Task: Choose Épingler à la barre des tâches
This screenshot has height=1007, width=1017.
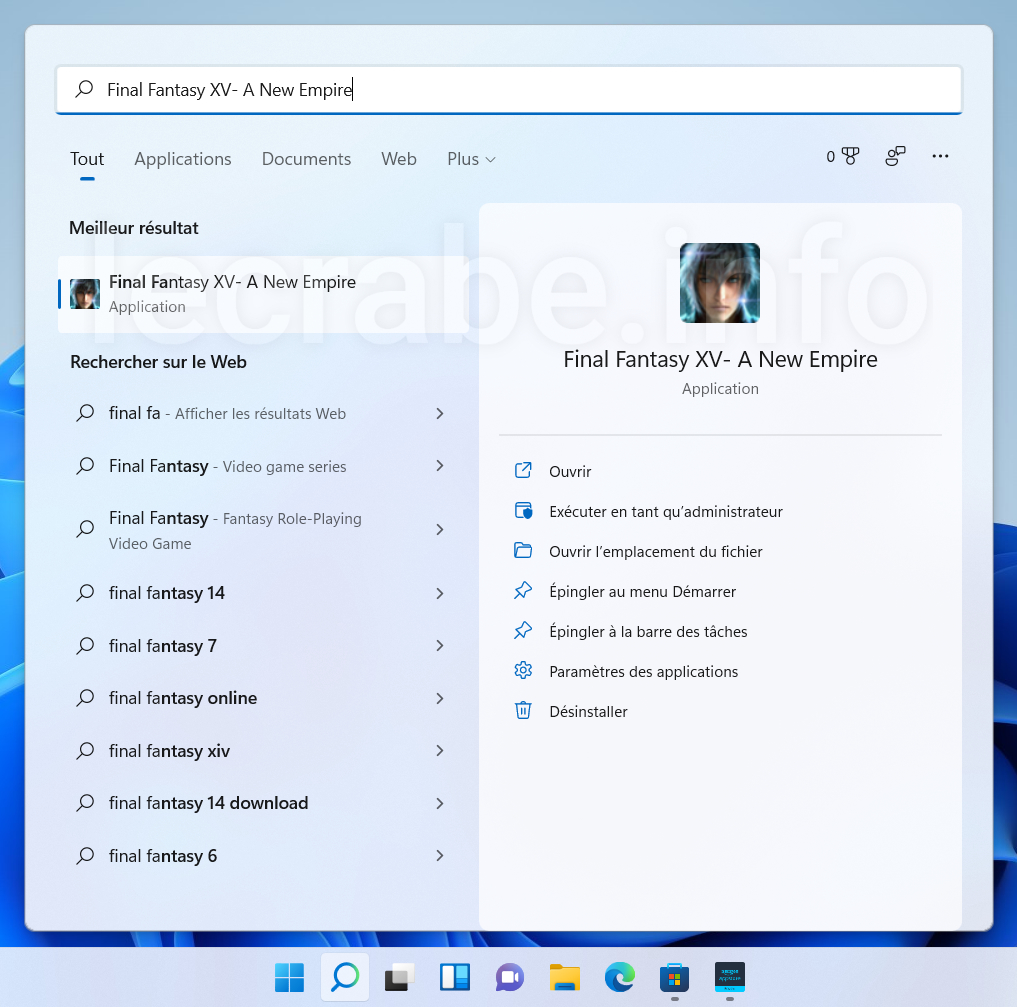Action: pos(648,632)
